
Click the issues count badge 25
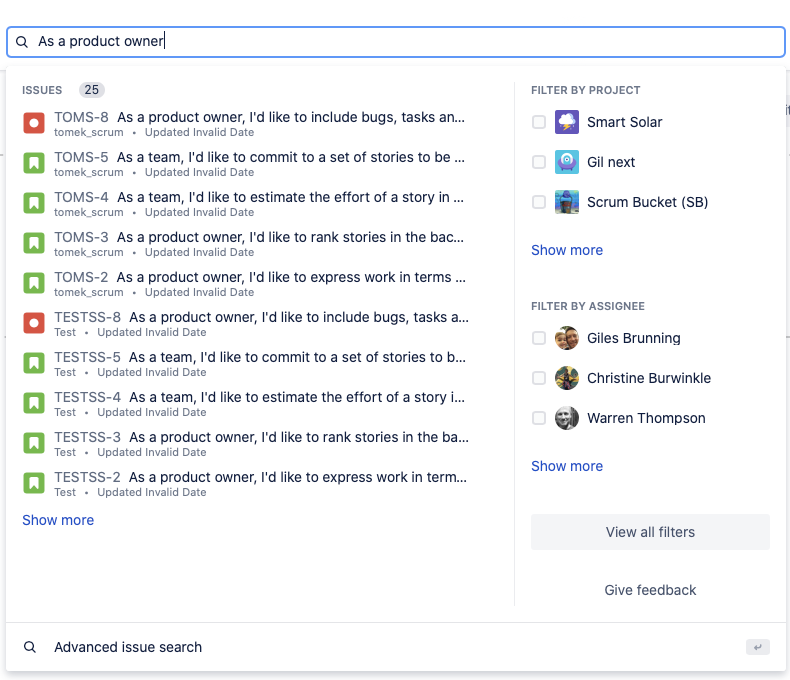pos(92,90)
